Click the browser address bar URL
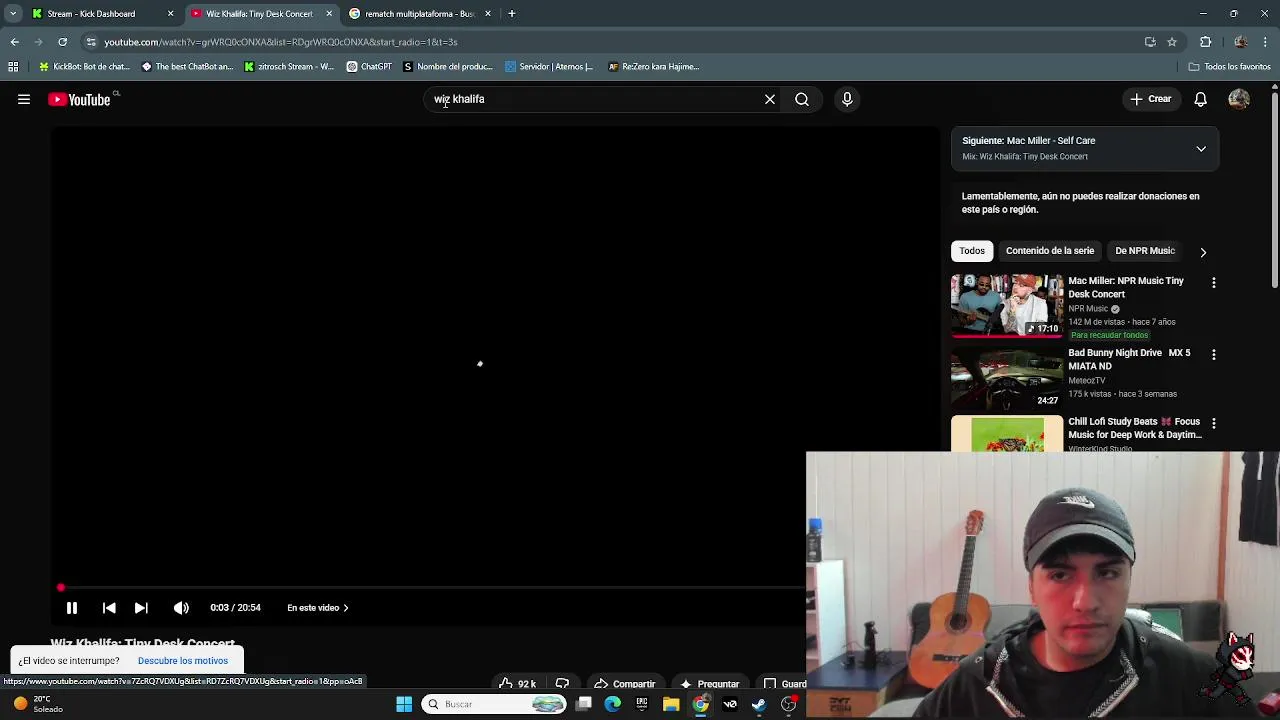Image resolution: width=1280 pixels, height=720 pixels. (280, 42)
